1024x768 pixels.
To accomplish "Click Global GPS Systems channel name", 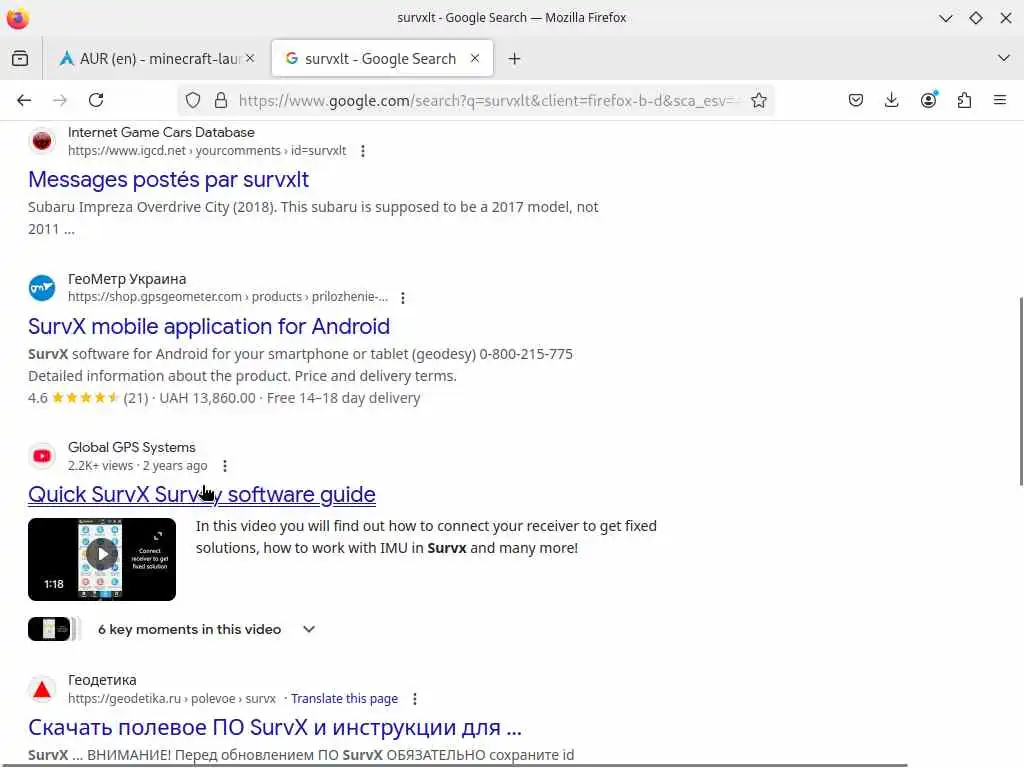I will pos(131,447).
